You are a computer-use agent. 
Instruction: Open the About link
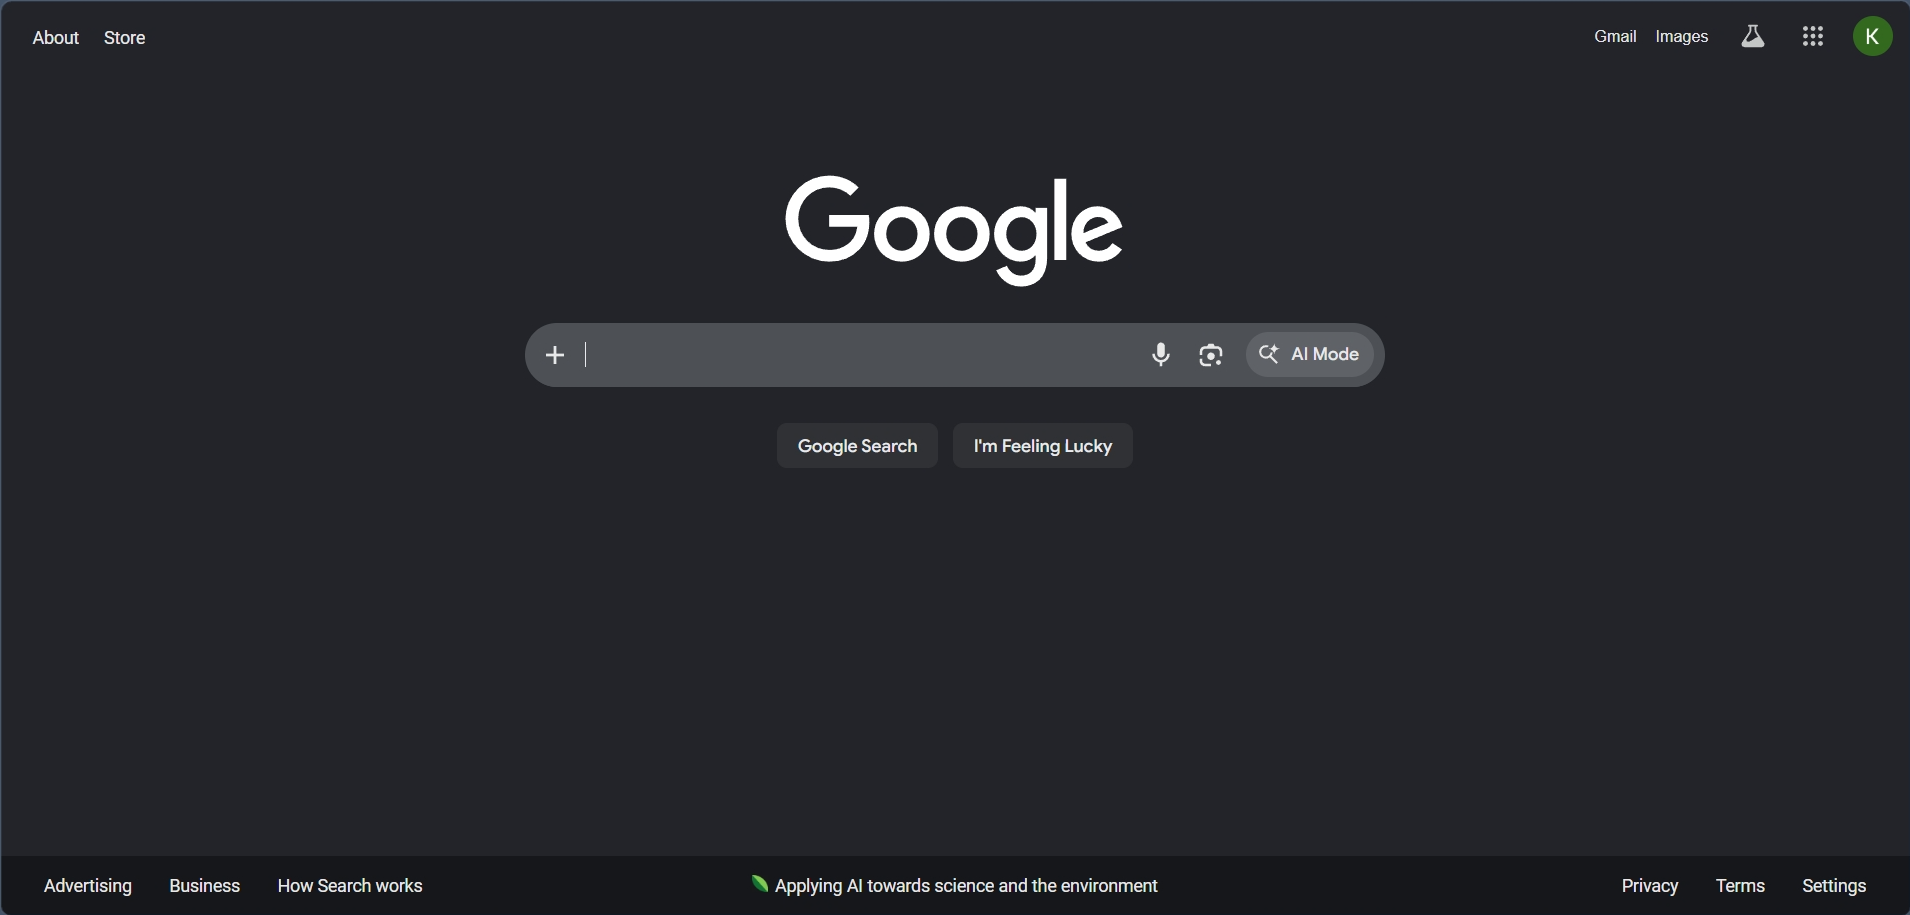pos(56,38)
